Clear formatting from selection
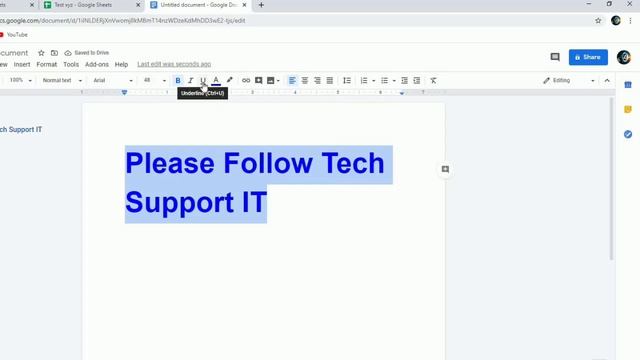The height and width of the screenshot is (360, 640). (433, 80)
